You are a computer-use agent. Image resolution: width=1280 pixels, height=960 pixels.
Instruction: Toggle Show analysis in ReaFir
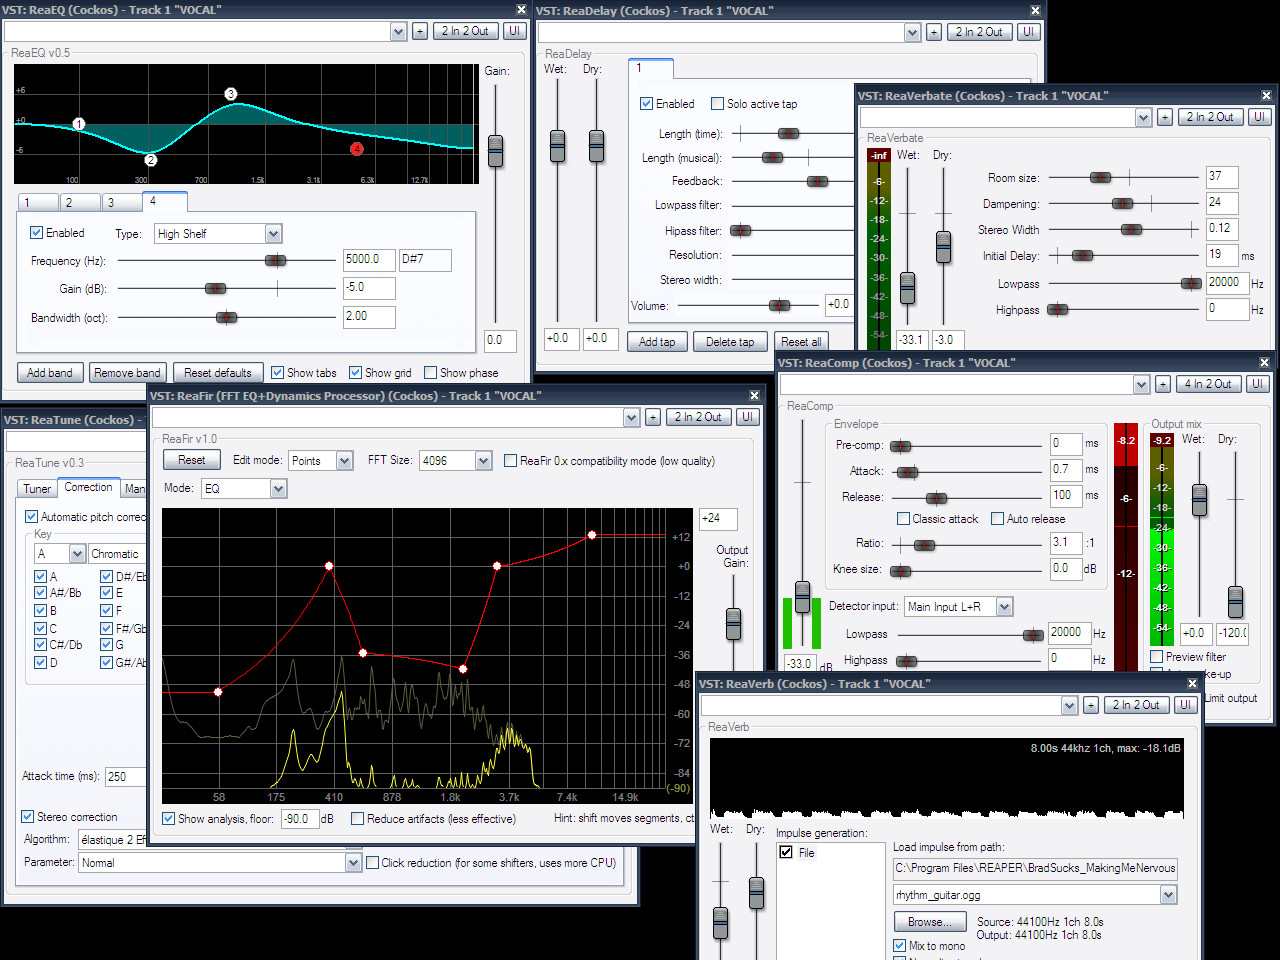[169, 819]
